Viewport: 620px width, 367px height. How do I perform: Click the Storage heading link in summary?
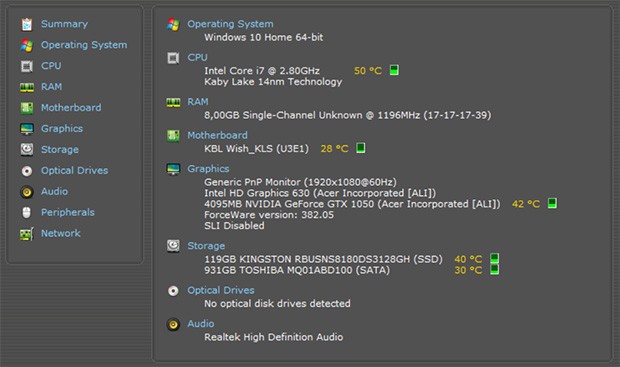pyautogui.click(x=206, y=246)
